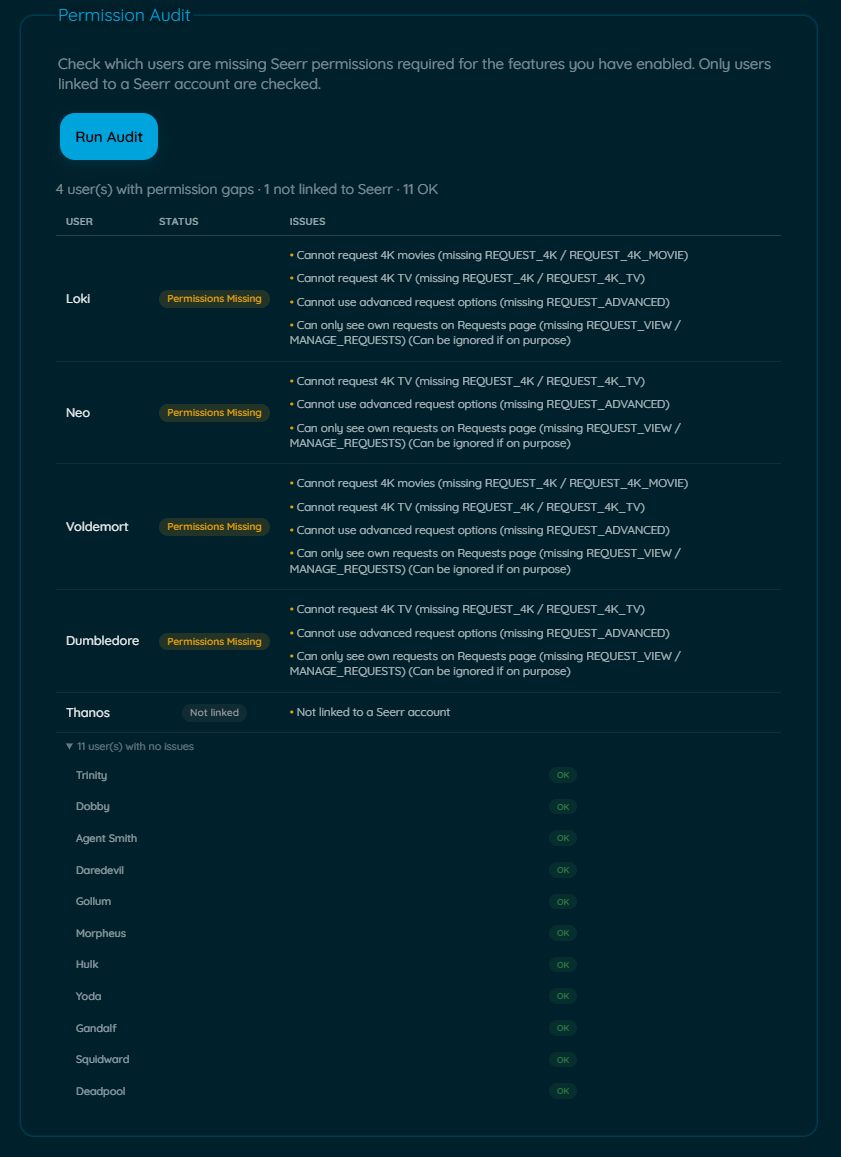Click Voldemort's Cannot request 4K TV issue

(467, 507)
